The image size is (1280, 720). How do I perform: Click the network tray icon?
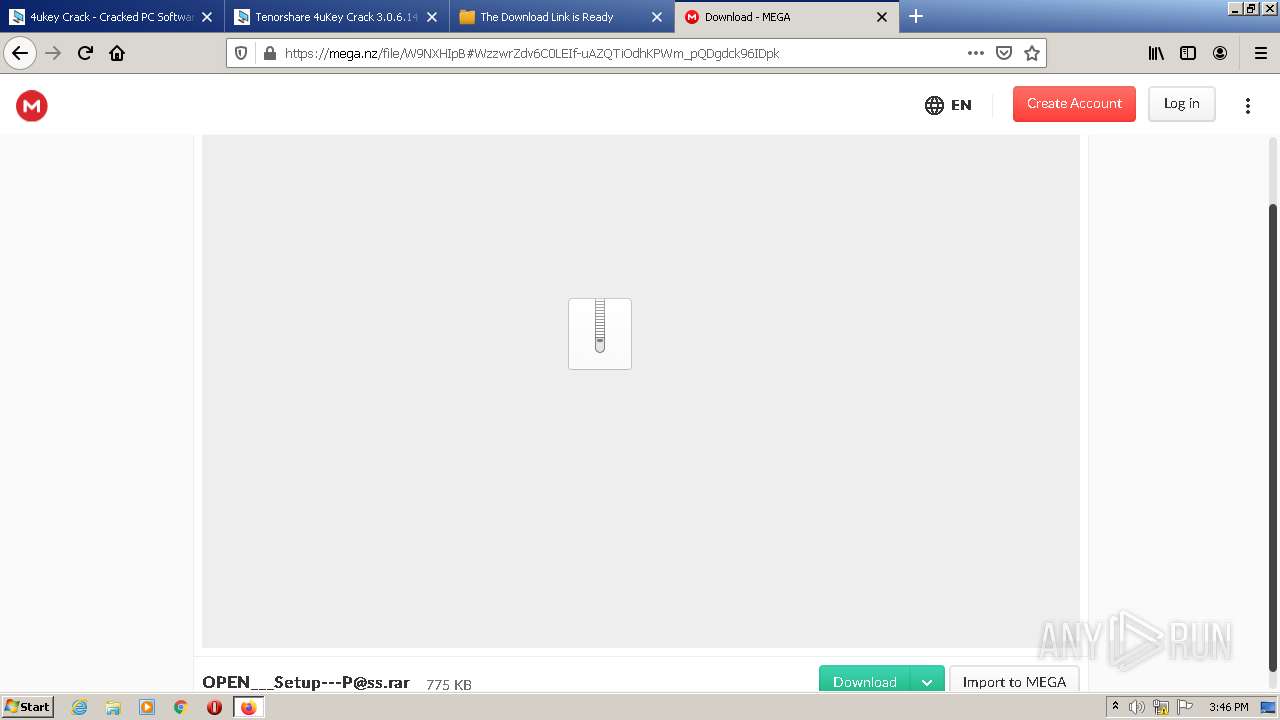pyautogui.click(x=1161, y=707)
